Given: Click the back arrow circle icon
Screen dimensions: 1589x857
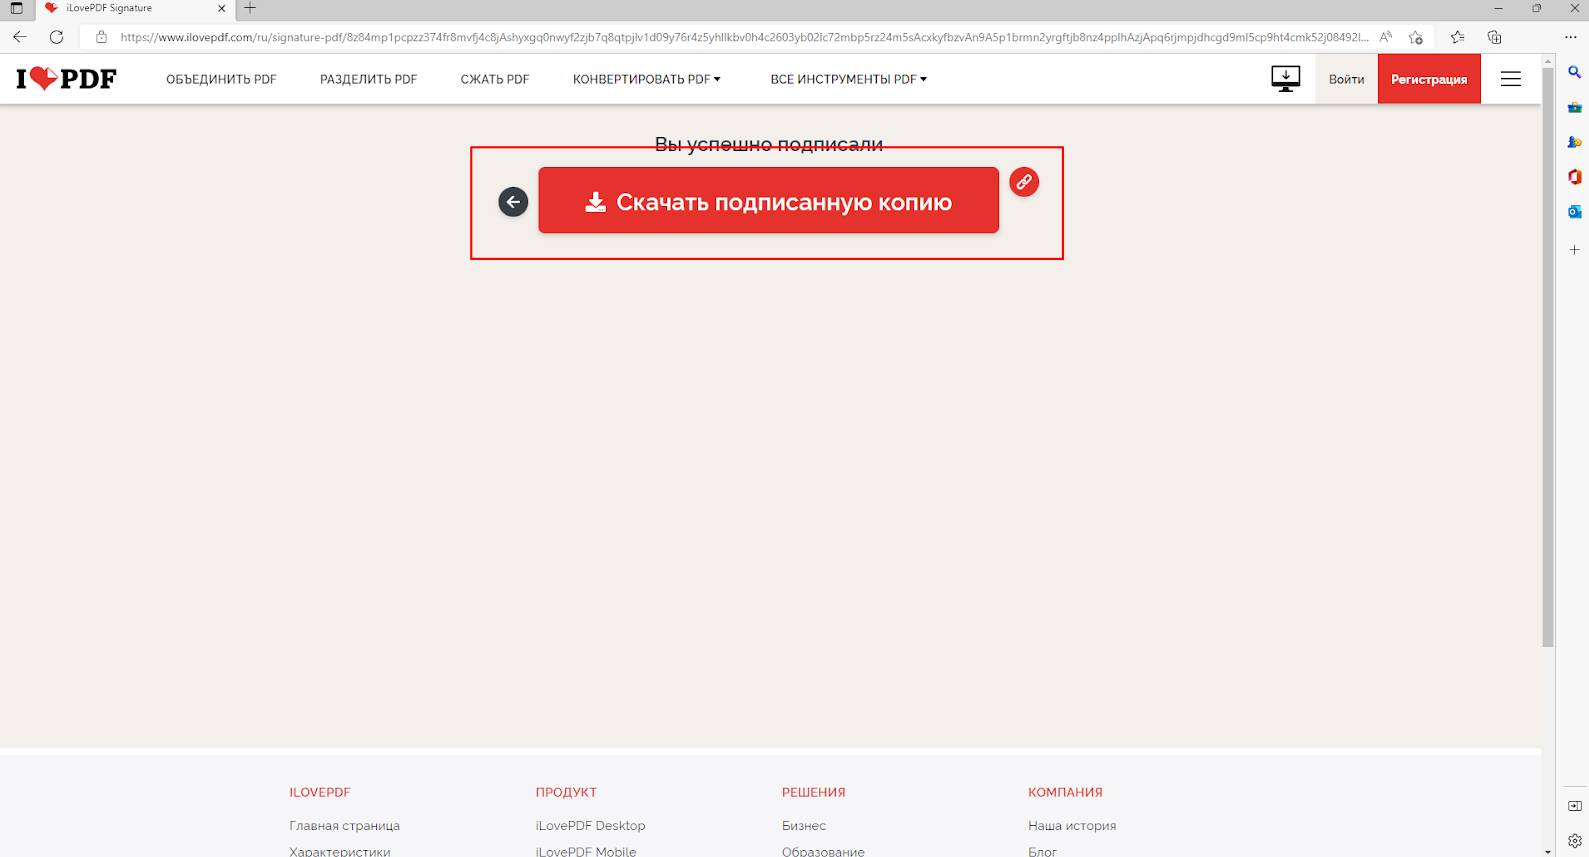Looking at the screenshot, I should coord(513,202).
